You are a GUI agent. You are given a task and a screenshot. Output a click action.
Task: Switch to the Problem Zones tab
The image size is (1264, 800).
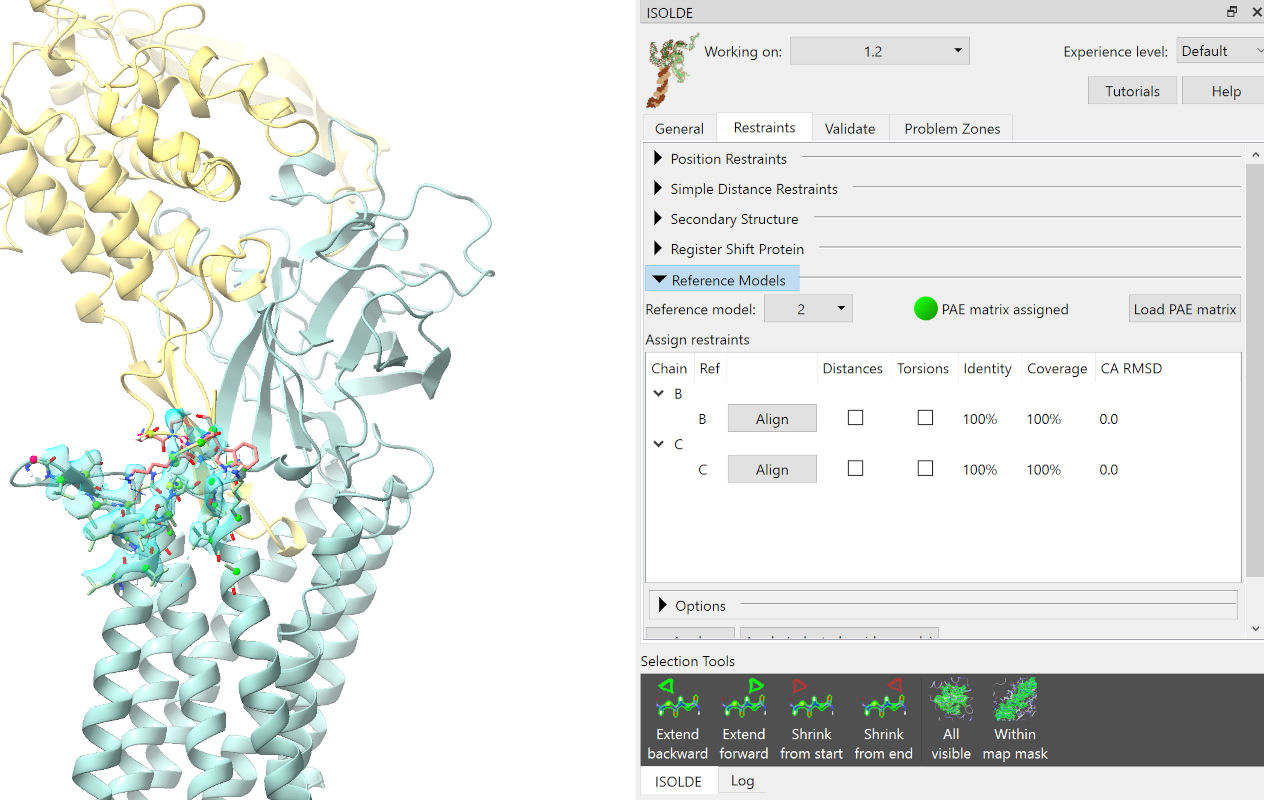coord(952,128)
